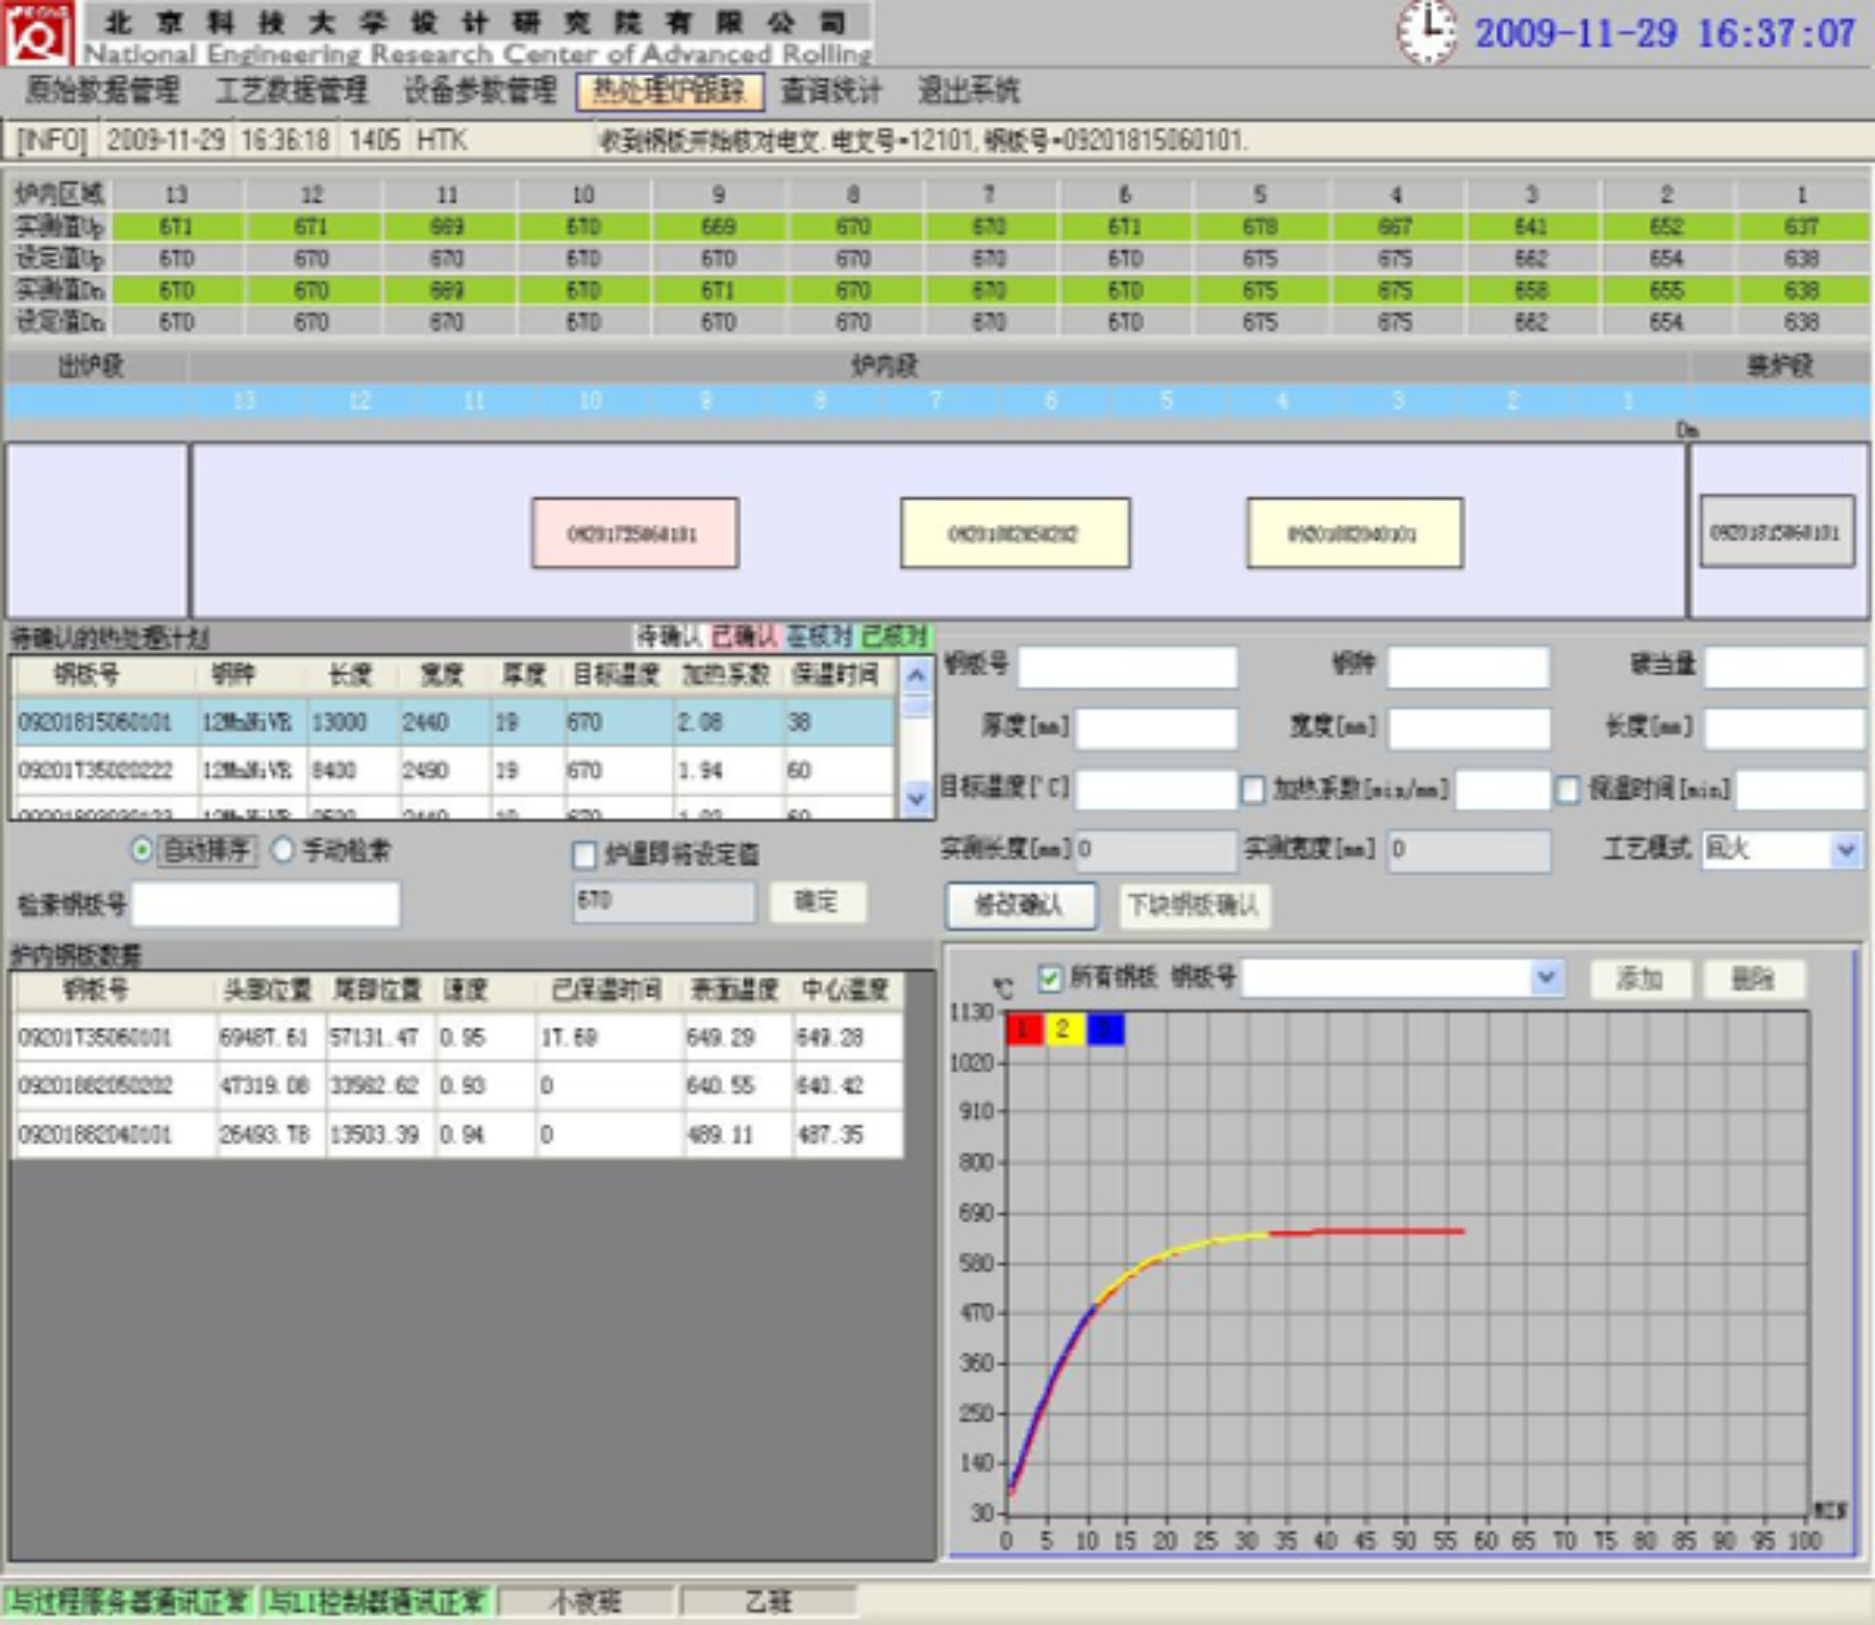The width and height of the screenshot is (1875, 1625).
Task: Select plan row 09201T35020222
Action: pyautogui.click(x=455, y=770)
